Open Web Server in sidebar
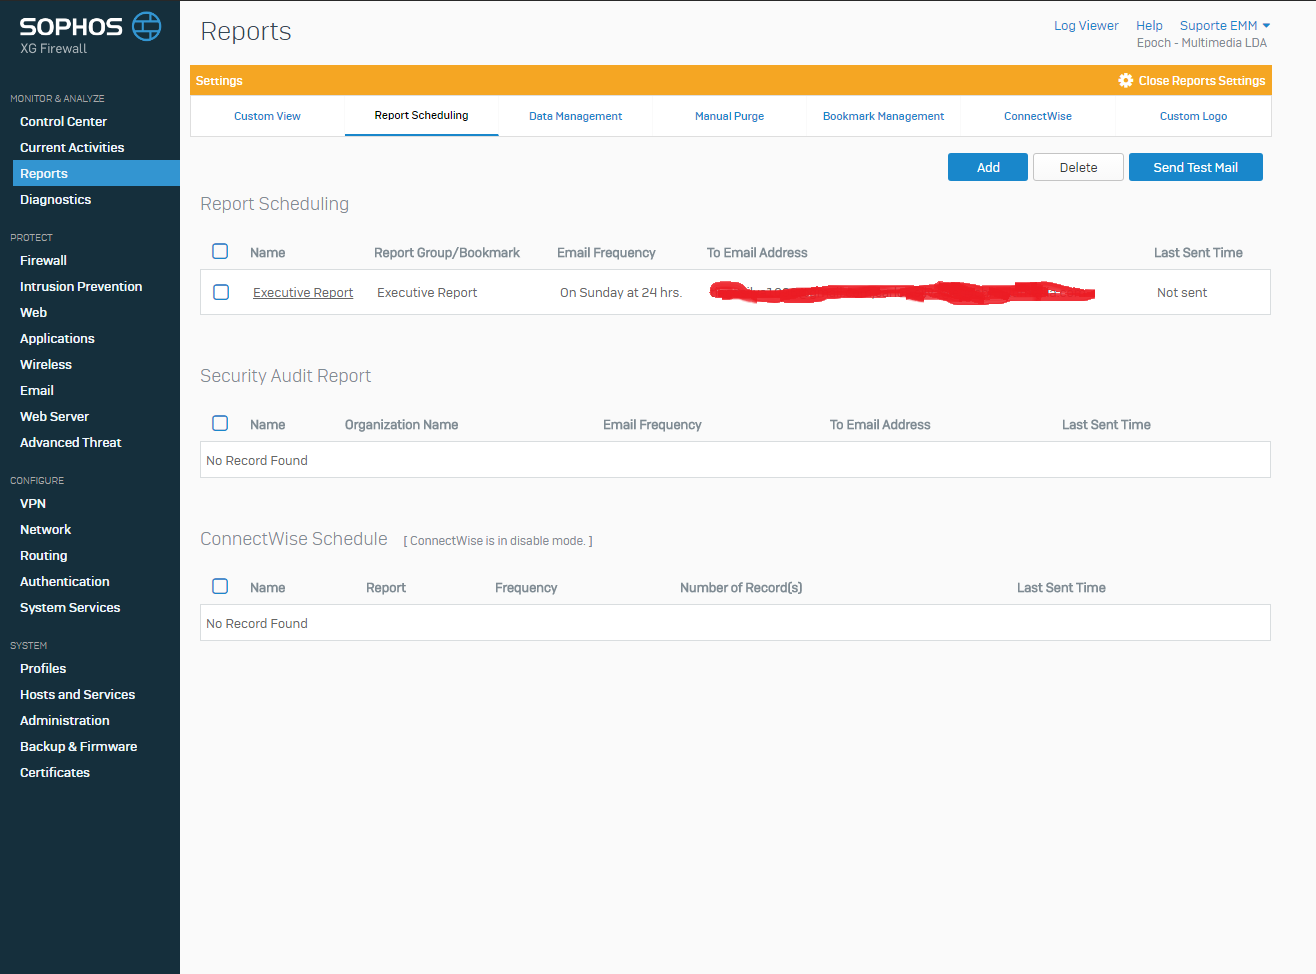Screen dimensions: 1316x974 54,416
